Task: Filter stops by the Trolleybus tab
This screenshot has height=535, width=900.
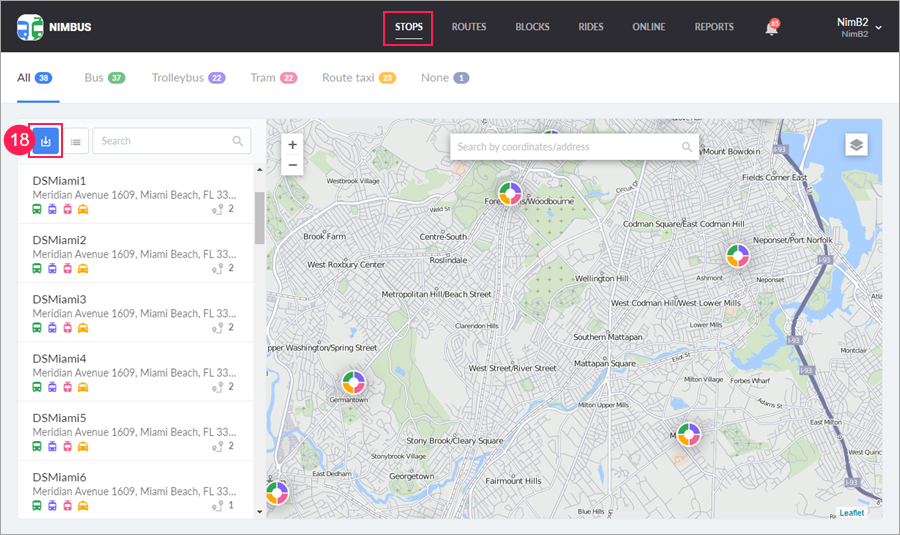Action: (188, 77)
